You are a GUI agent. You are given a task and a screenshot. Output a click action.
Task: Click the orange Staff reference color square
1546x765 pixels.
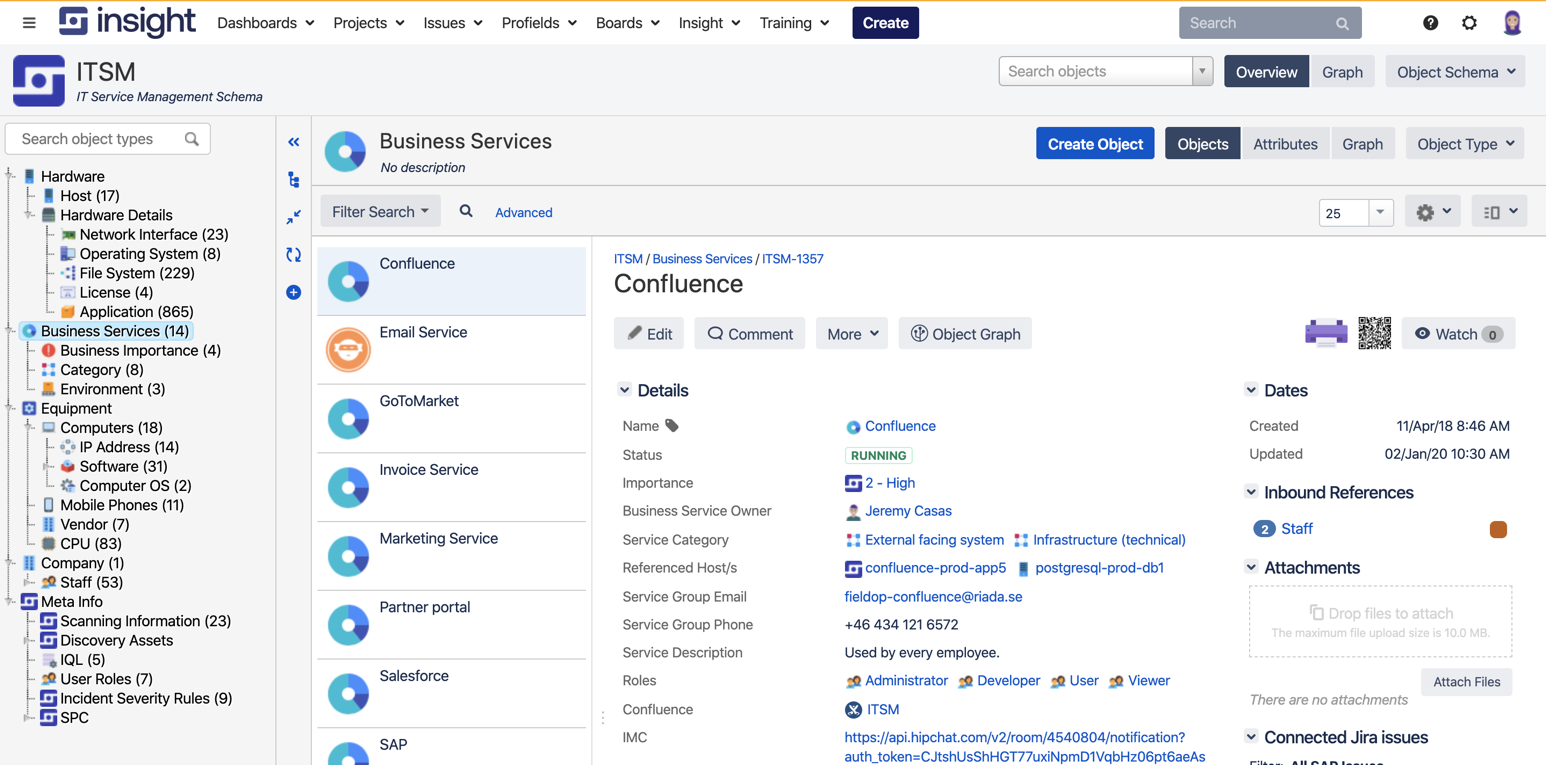click(1498, 529)
